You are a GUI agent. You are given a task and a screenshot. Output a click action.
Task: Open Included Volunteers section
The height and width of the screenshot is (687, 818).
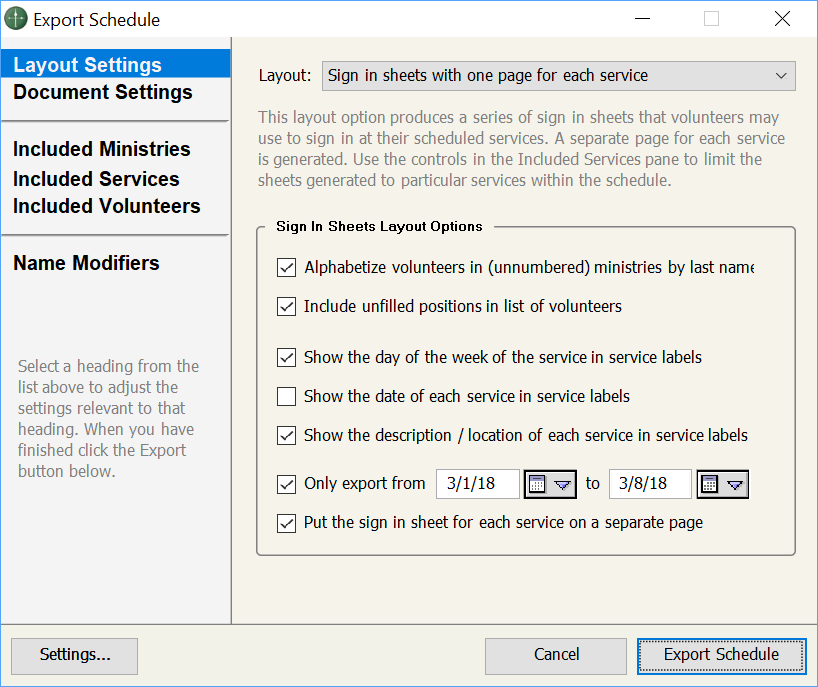tap(106, 206)
